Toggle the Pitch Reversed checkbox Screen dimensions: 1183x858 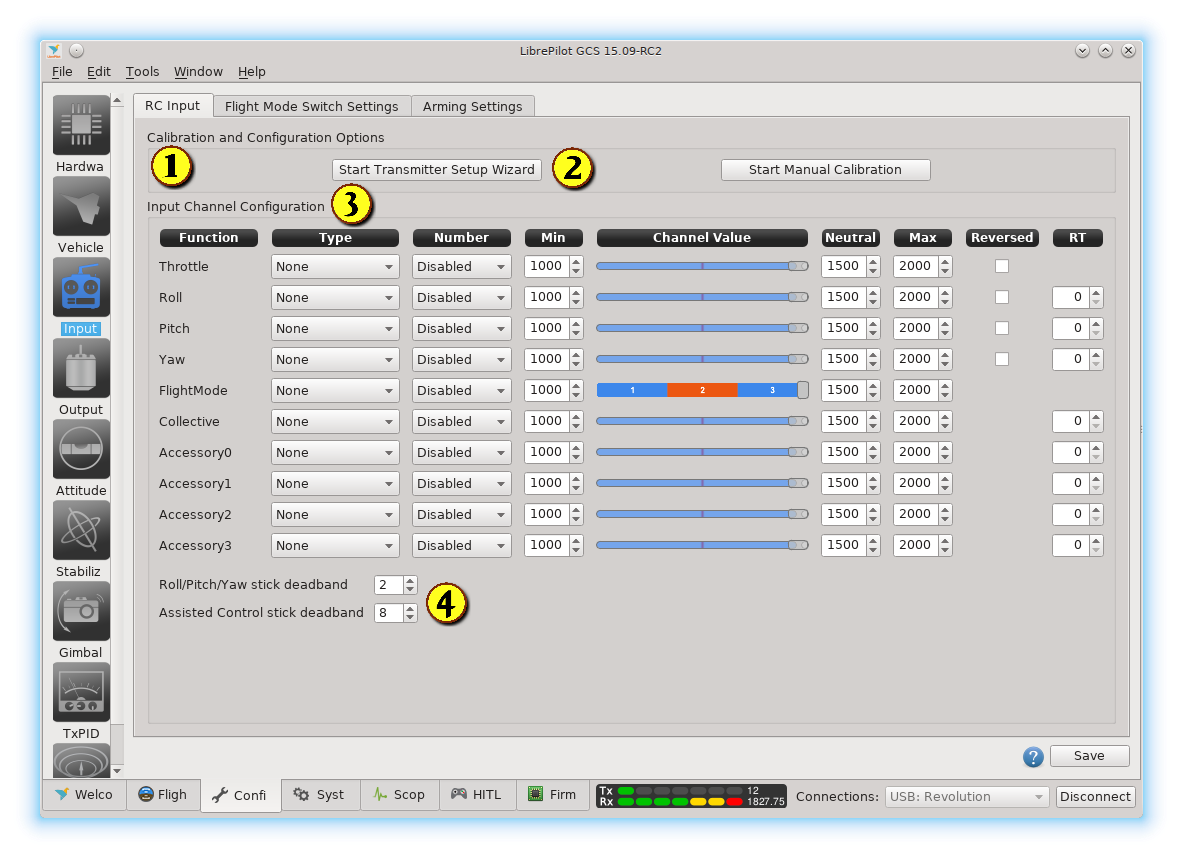[1002, 328]
